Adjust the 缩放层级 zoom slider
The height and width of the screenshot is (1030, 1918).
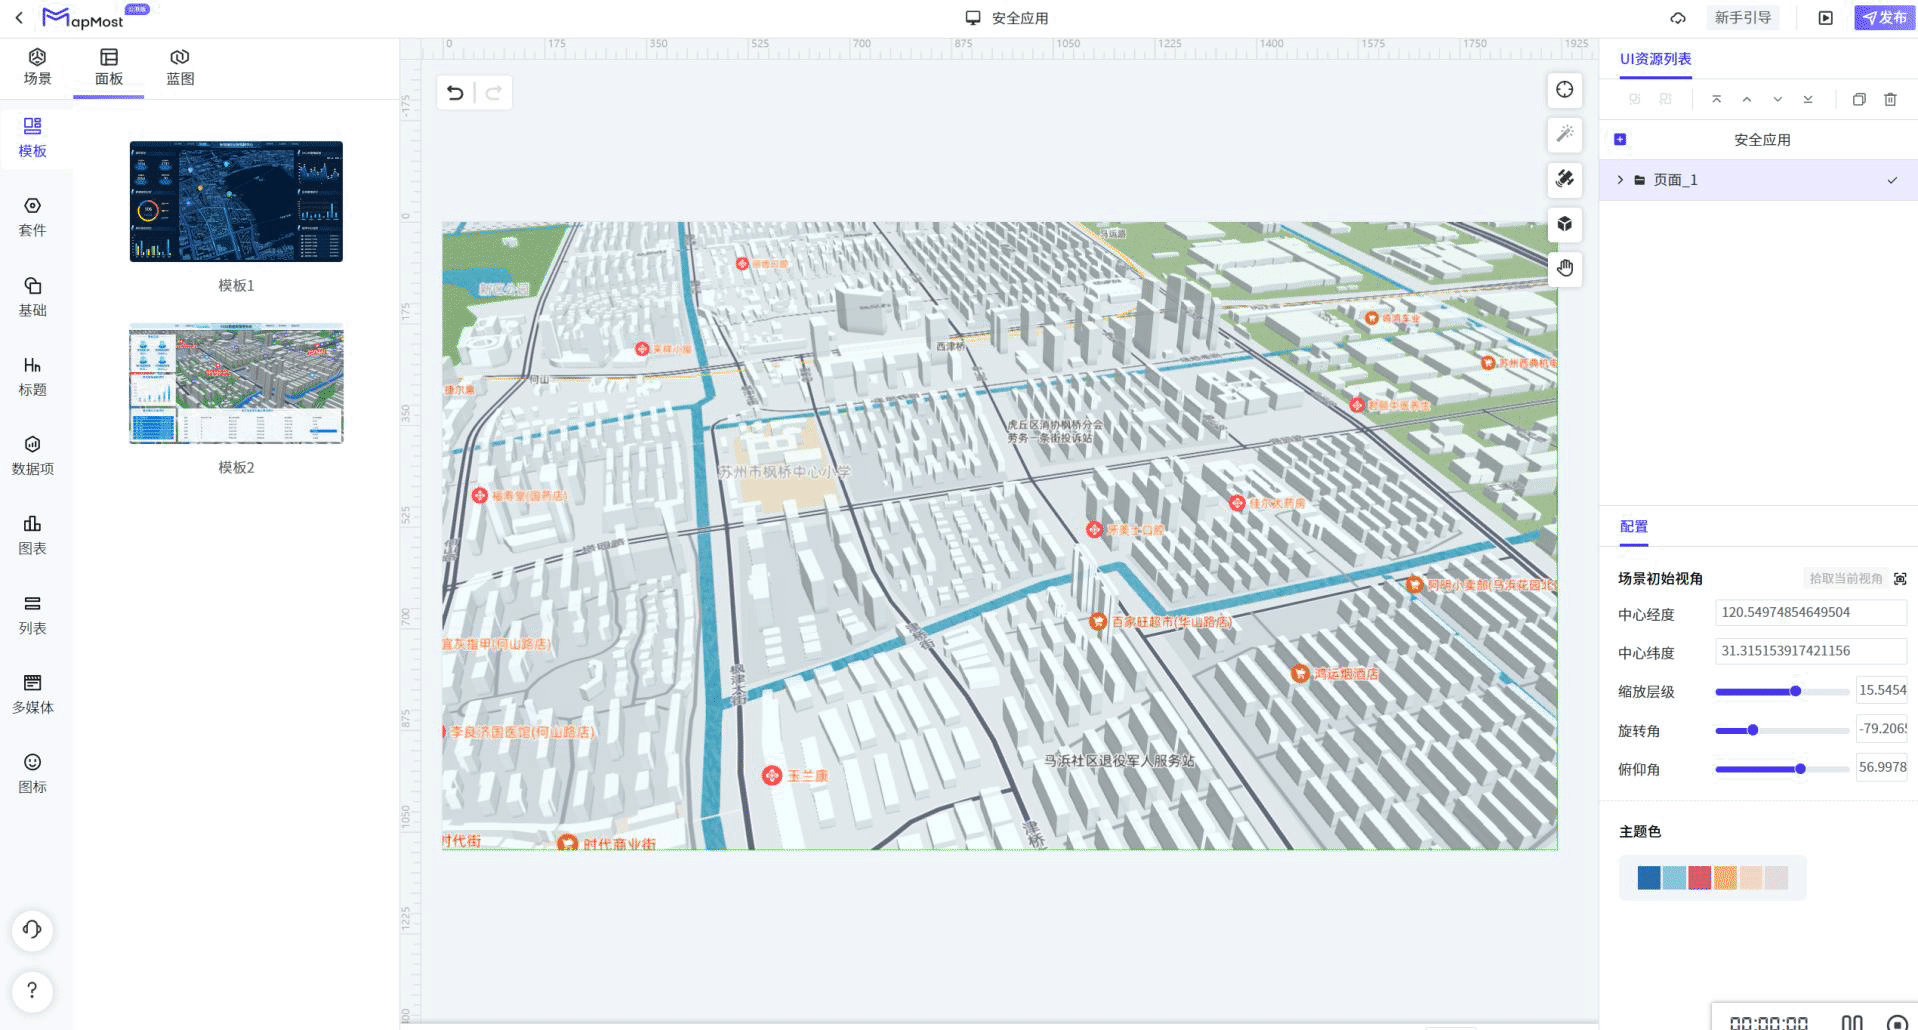[1782, 691]
